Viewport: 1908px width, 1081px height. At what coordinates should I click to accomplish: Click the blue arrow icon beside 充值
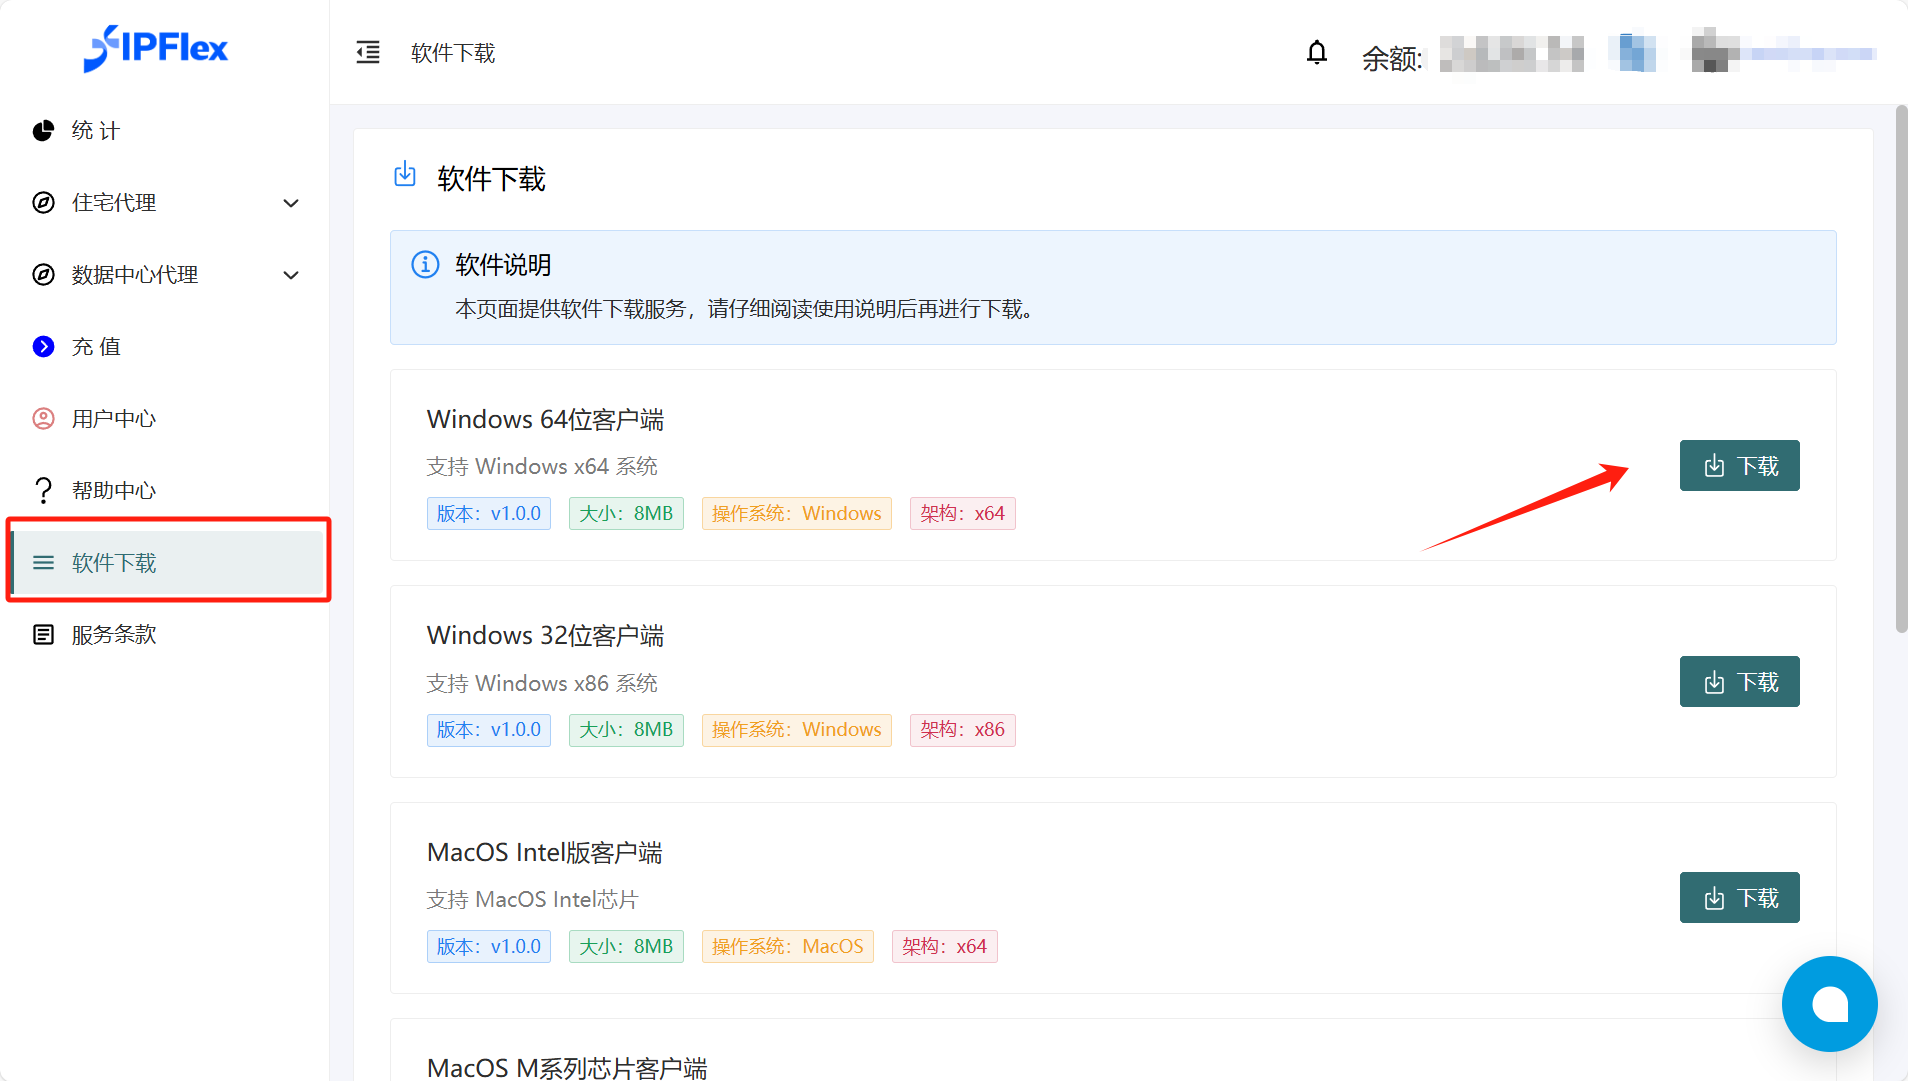pos(43,347)
